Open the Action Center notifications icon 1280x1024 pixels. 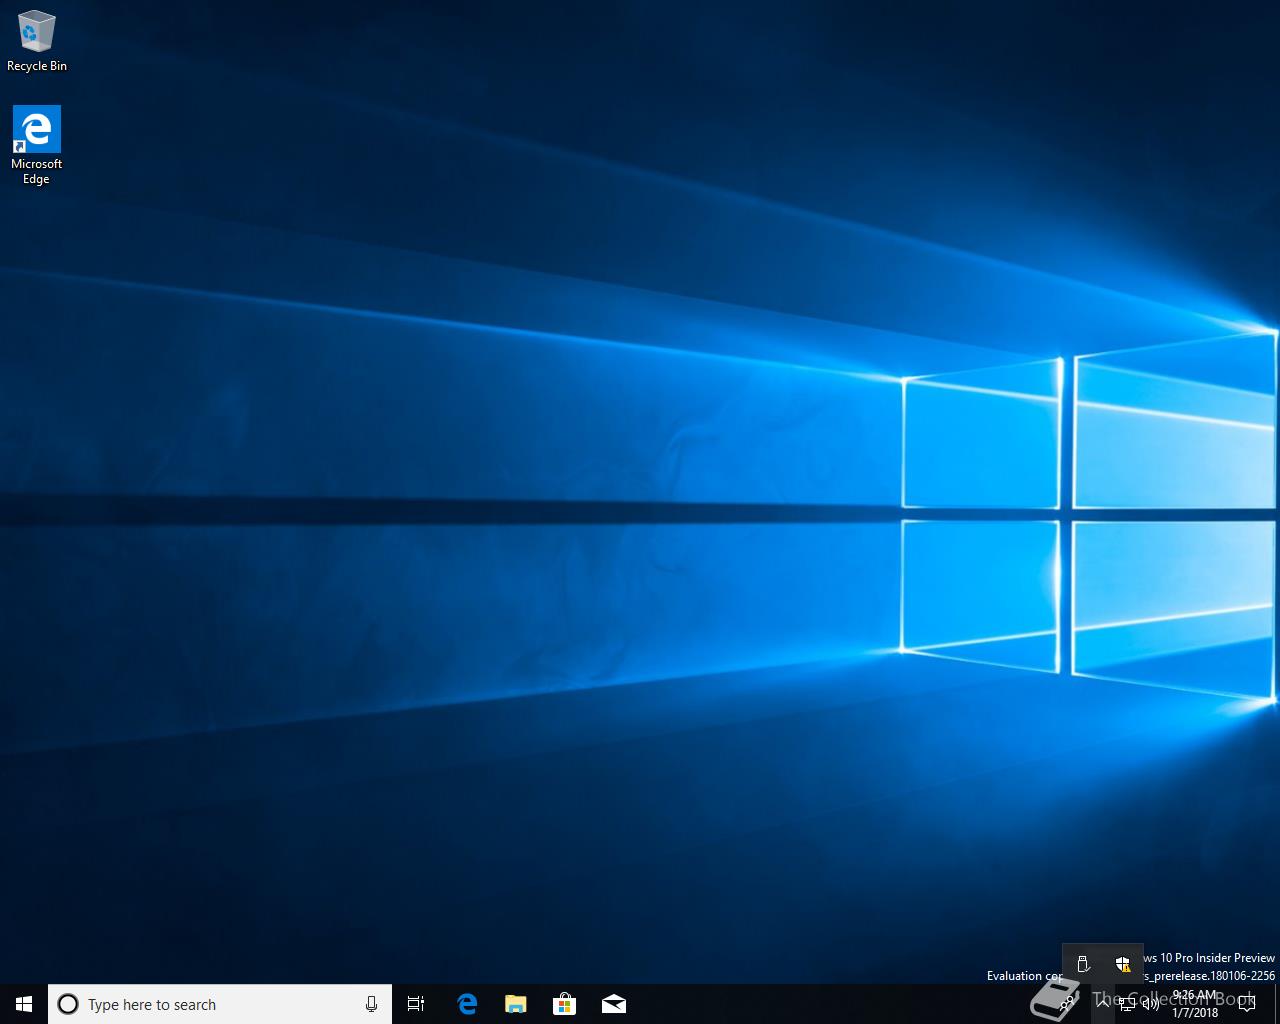coord(1246,1004)
